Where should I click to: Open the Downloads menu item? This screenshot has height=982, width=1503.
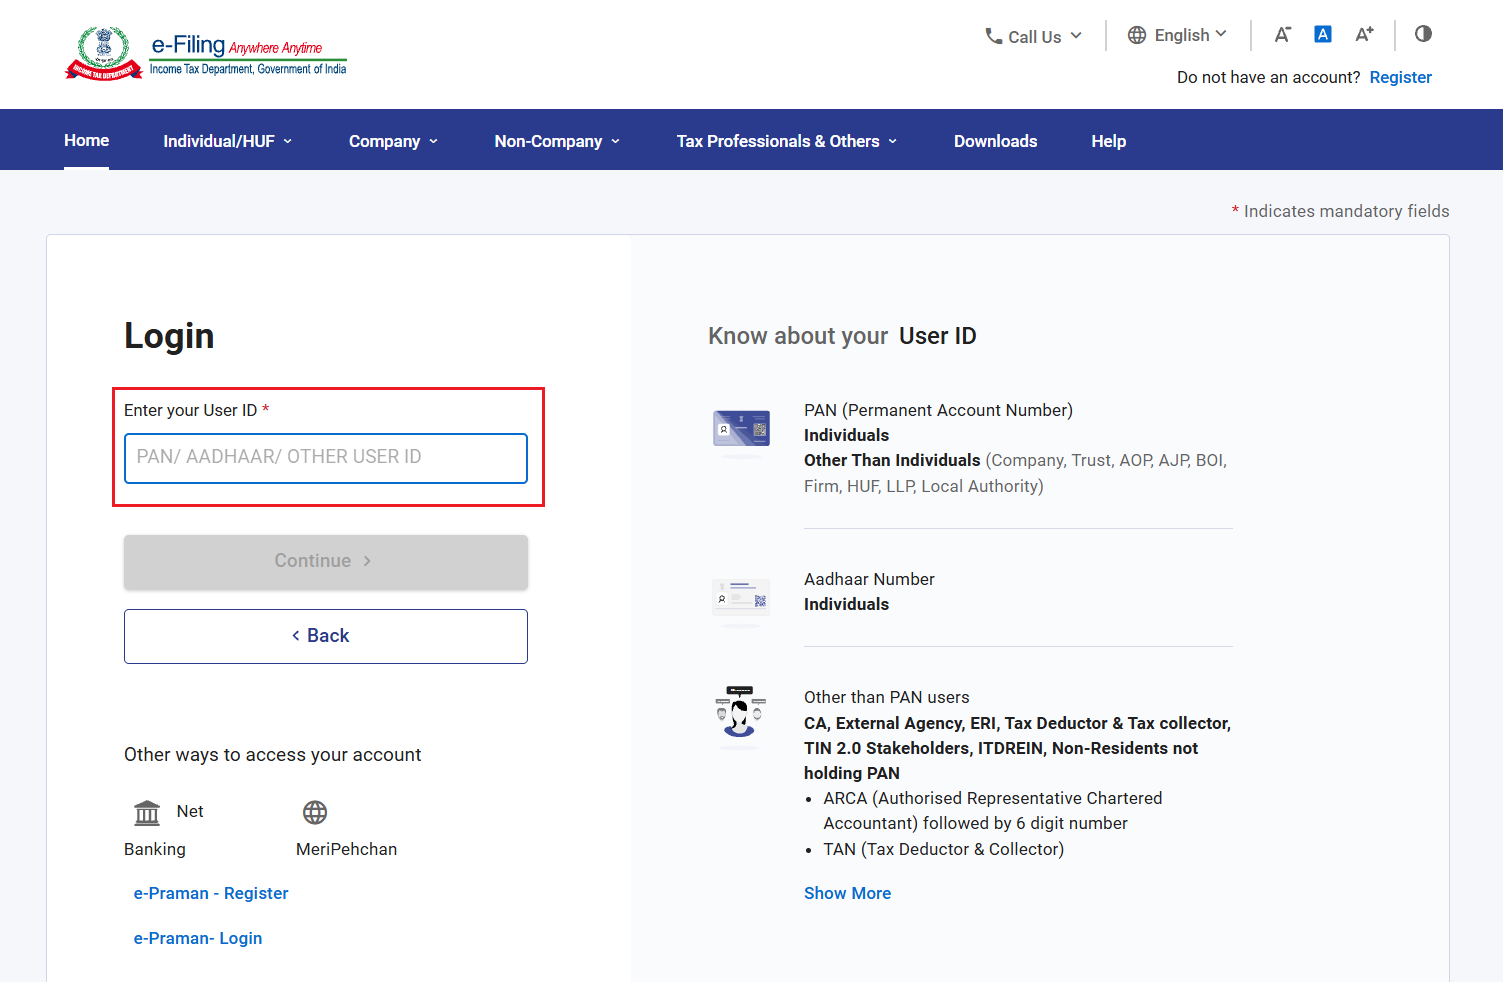(995, 141)
